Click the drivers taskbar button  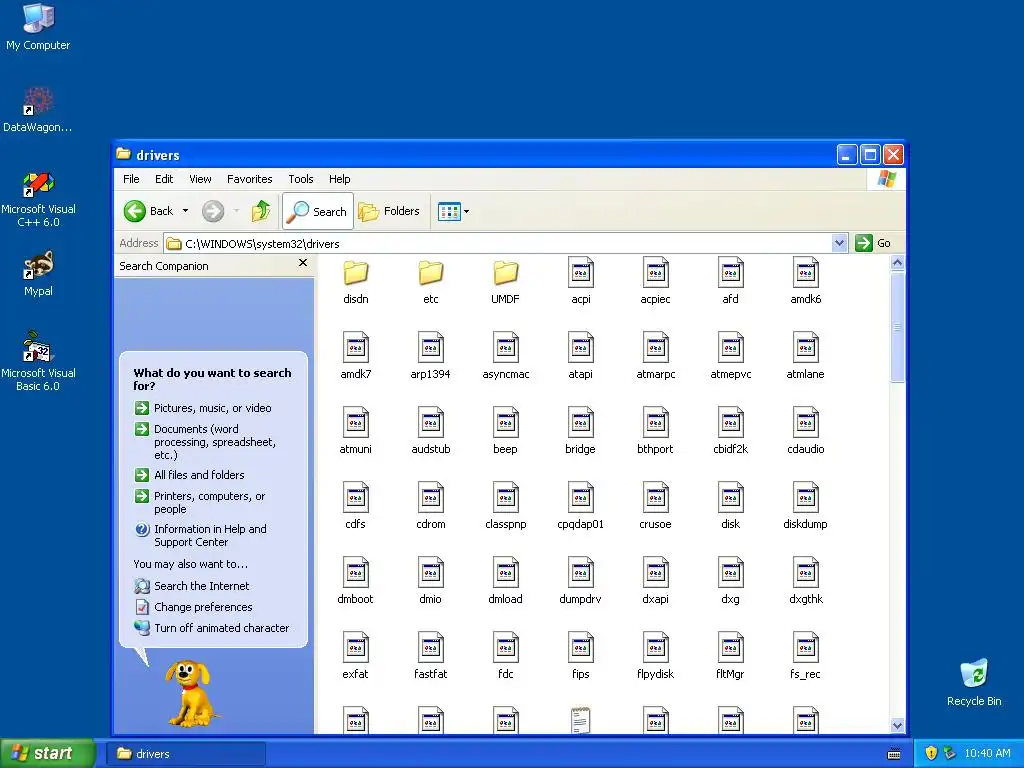186,754
